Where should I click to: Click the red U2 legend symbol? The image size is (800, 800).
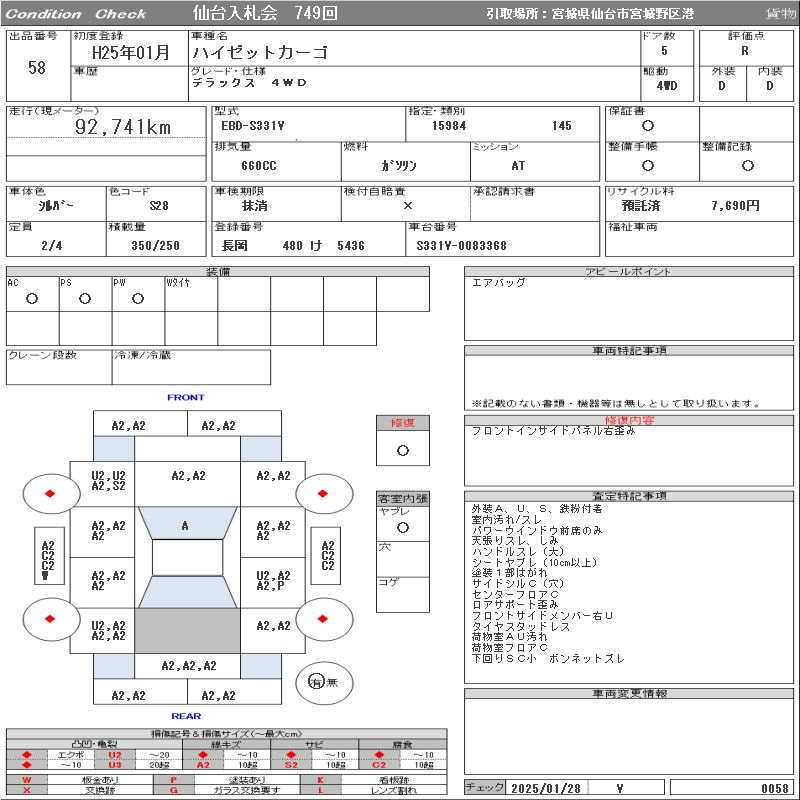click(114, 755)
